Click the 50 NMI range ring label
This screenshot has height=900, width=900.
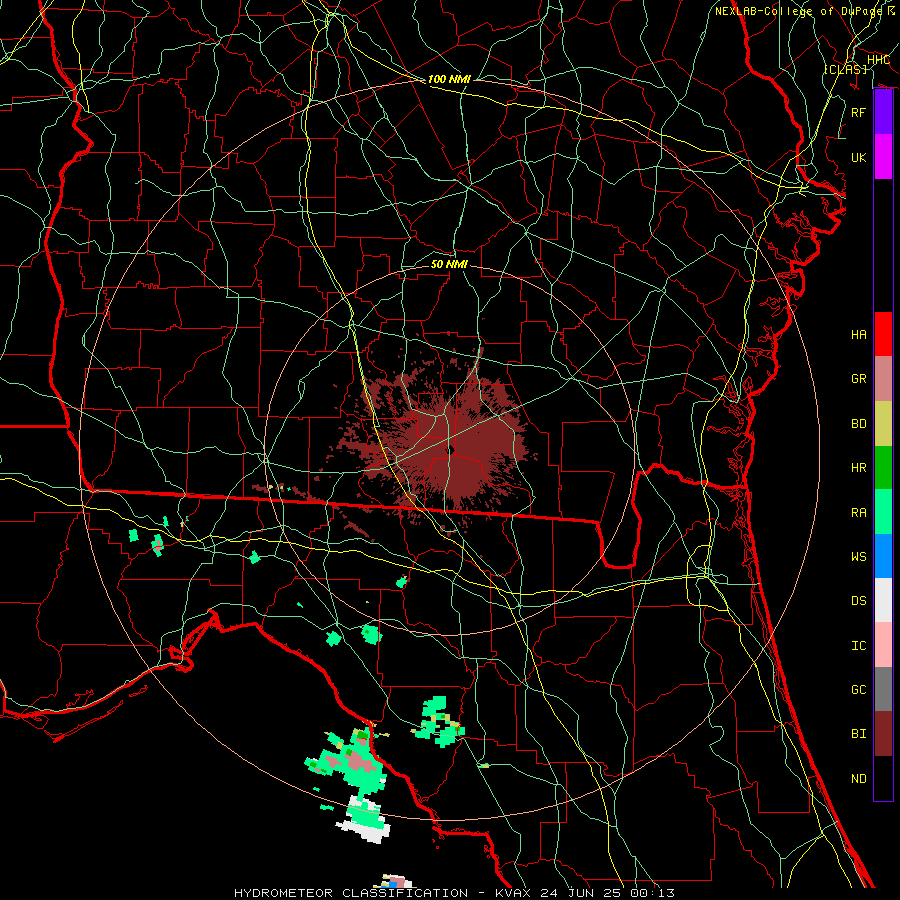point(449,264)
